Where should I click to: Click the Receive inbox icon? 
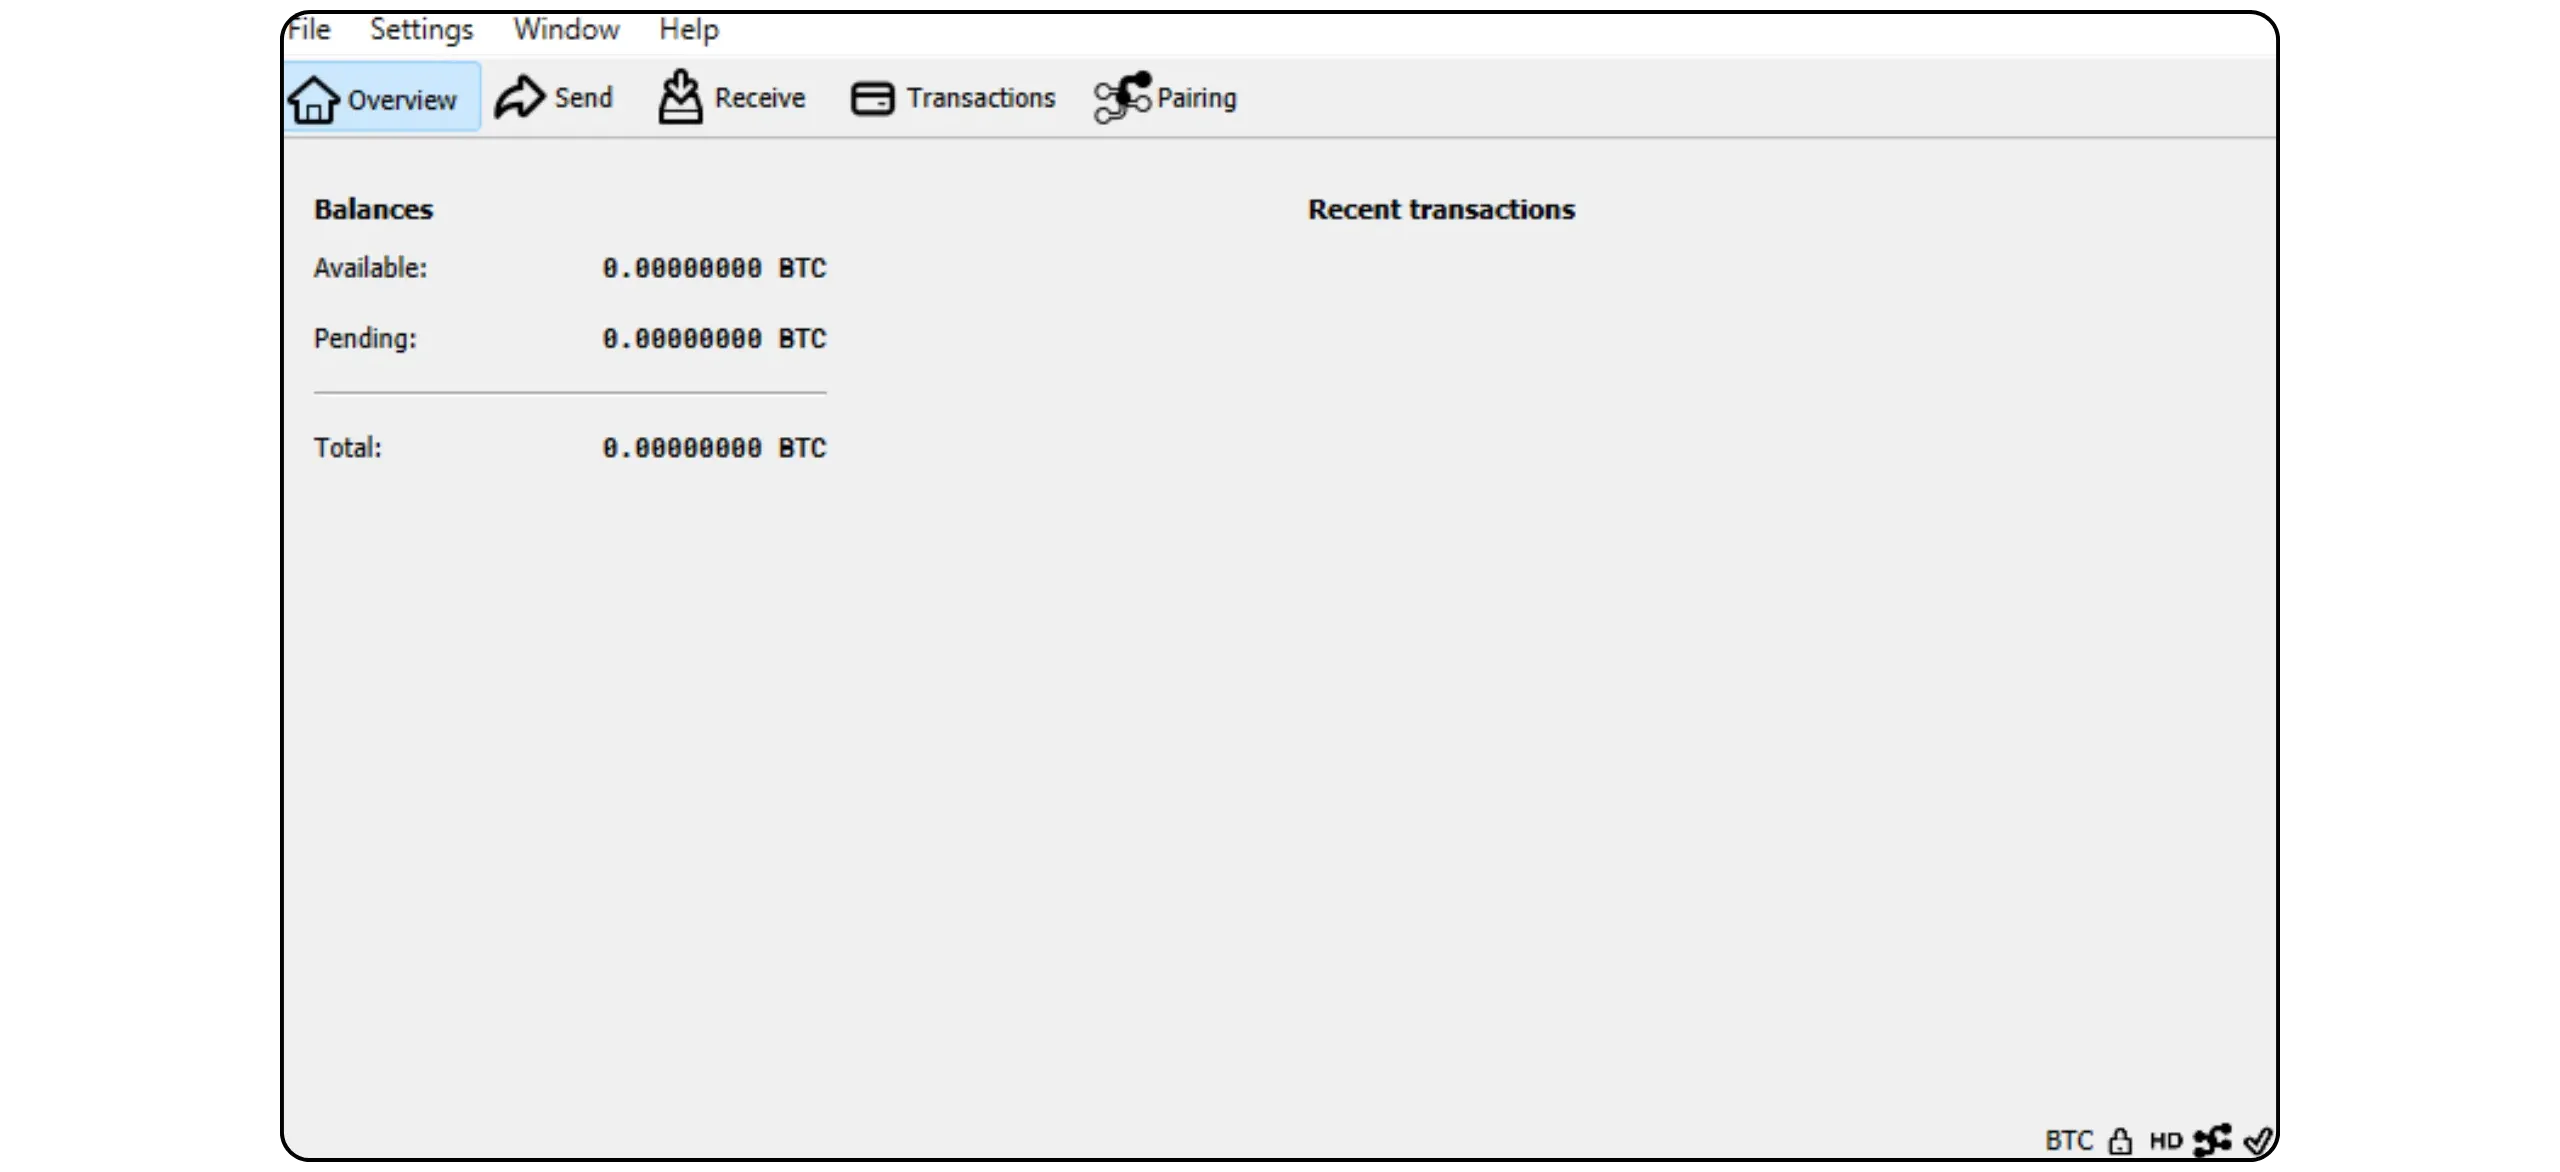680,98
